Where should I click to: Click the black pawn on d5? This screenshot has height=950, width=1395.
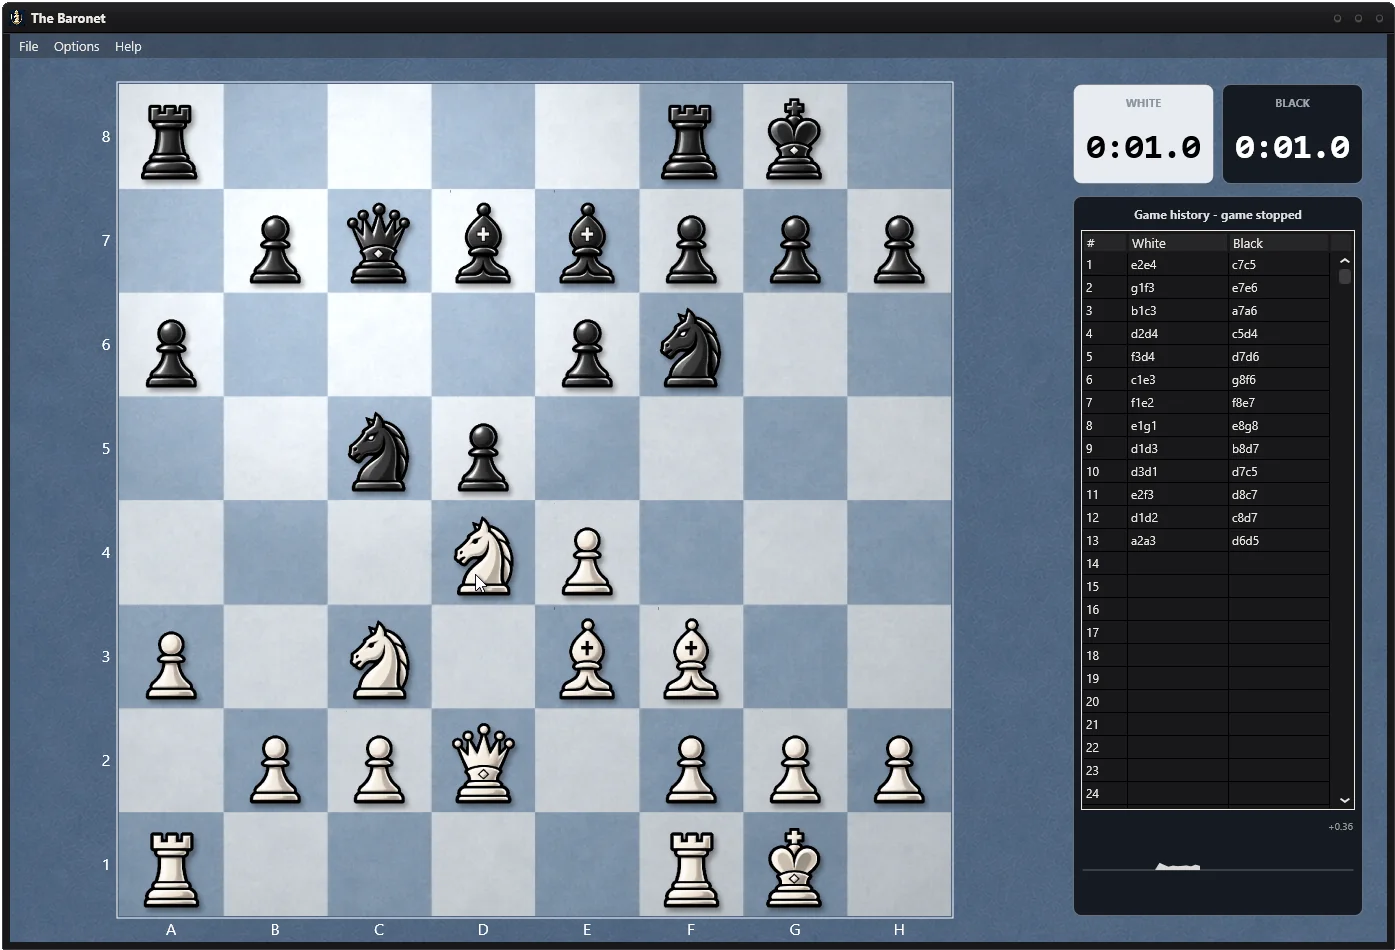[x=483, y=457]
